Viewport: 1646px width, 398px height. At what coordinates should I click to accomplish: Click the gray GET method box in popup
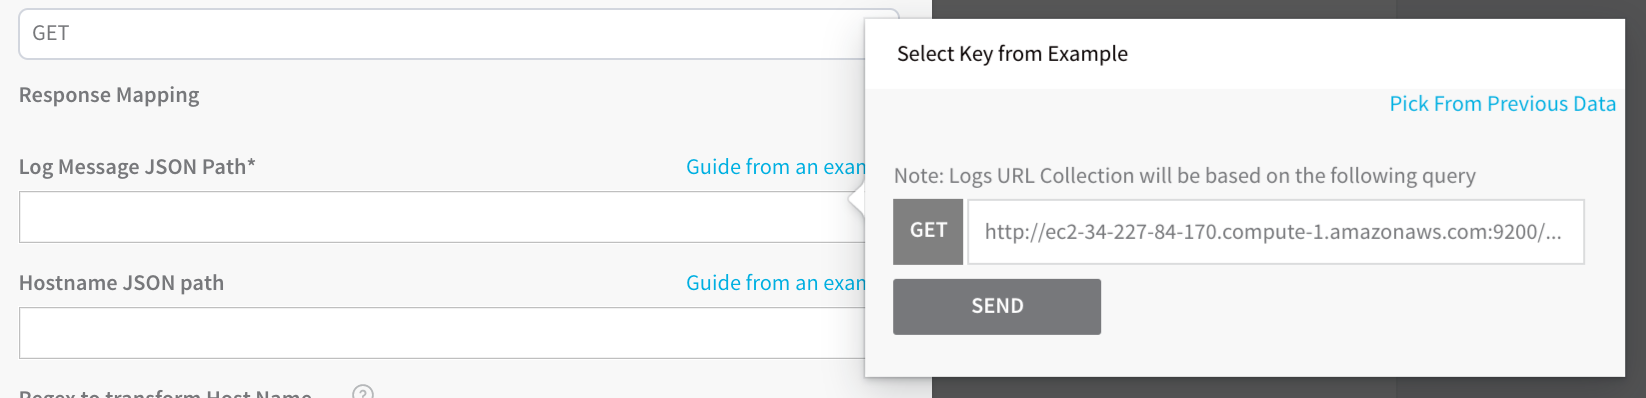click(928, 232)
